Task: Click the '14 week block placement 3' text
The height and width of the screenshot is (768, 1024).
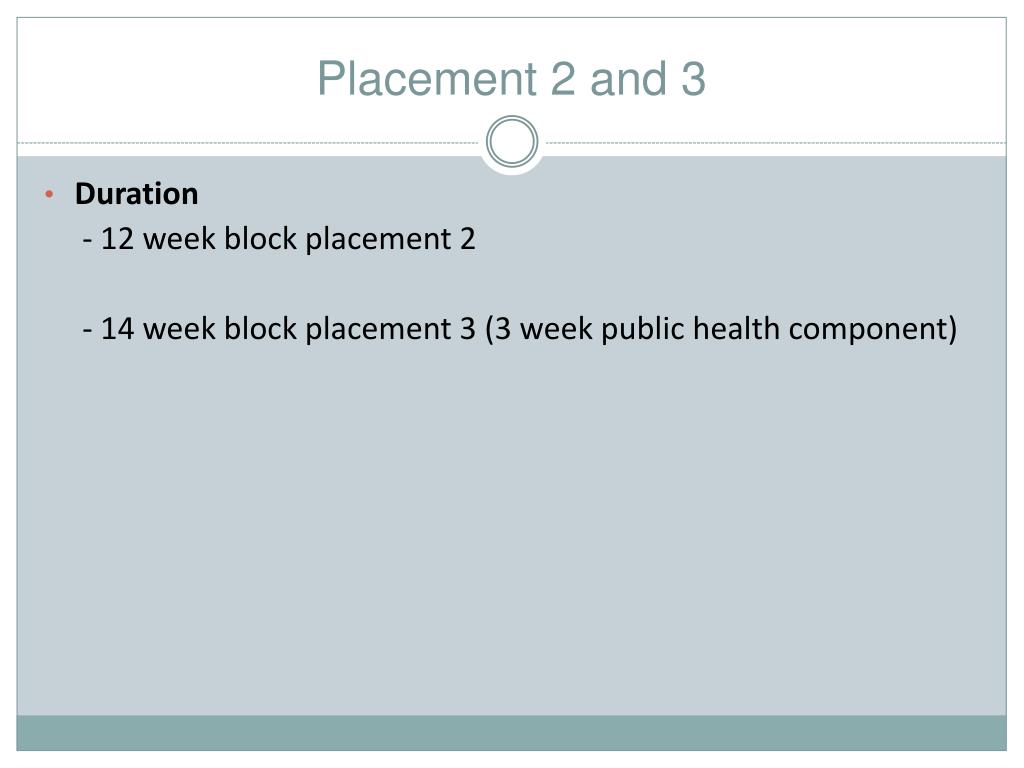Action: (279, 328)
